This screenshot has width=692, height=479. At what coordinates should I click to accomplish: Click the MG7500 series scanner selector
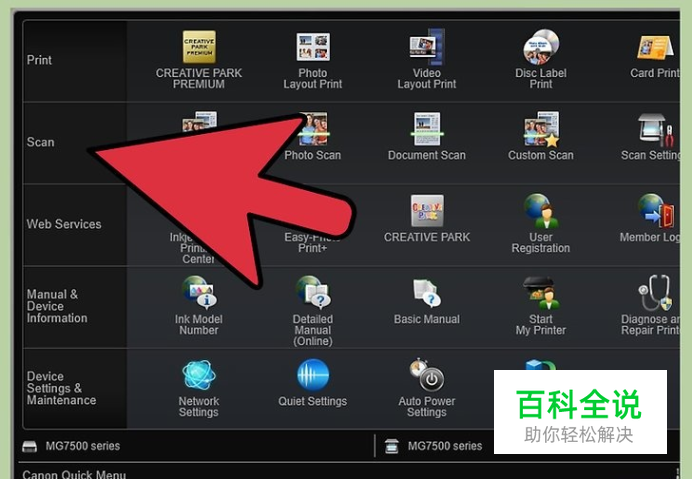tap(433, 446)
